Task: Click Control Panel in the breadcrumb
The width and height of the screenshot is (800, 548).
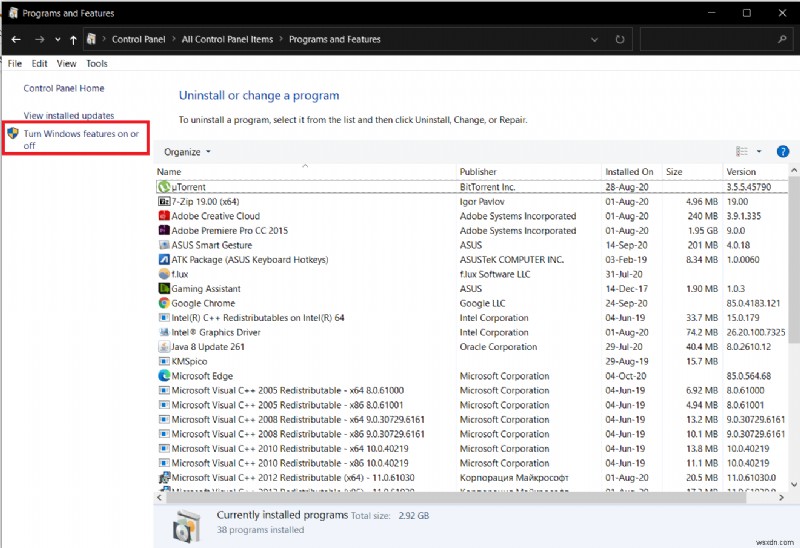Action: click(x=138, y=39)
